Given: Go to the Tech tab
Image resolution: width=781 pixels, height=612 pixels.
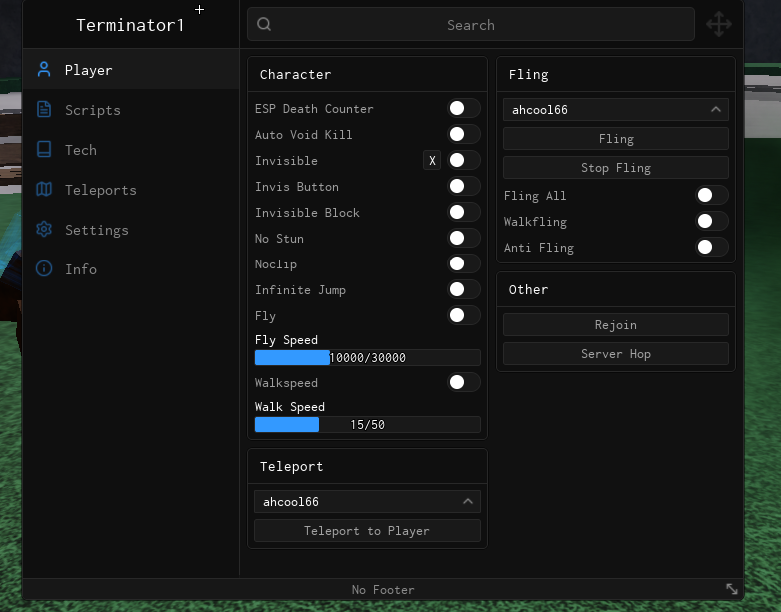Looking at the screenshot, I should click(x=131, y=149).
